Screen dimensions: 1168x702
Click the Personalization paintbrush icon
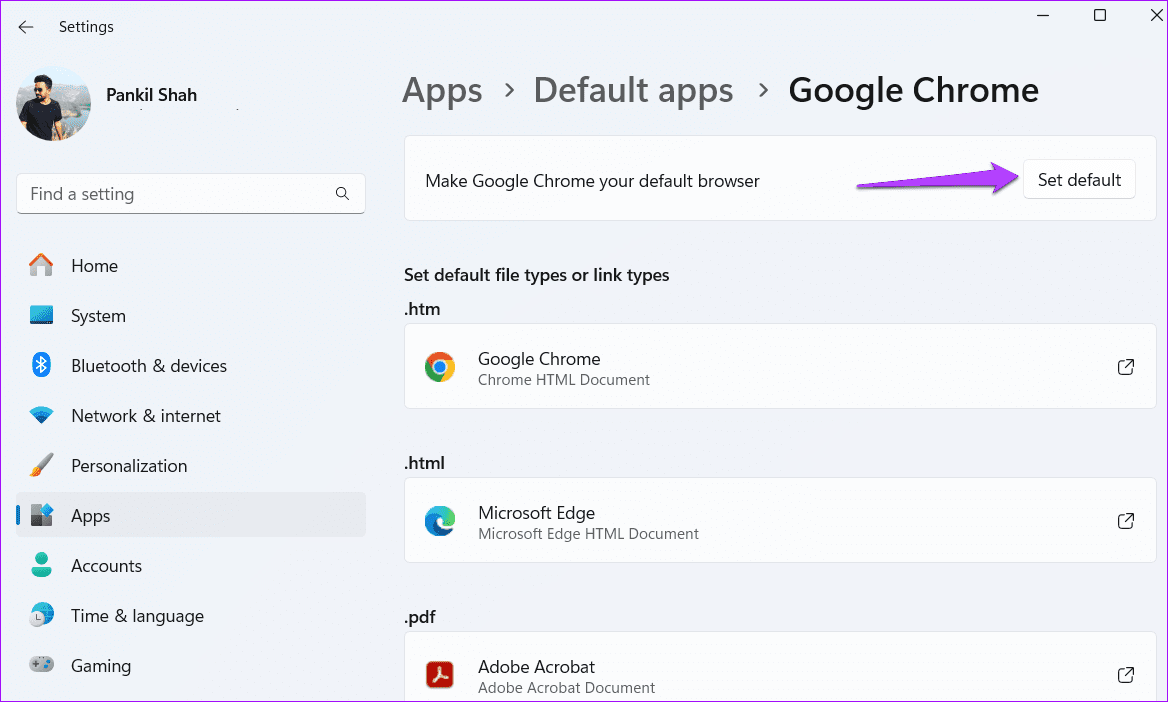coord(41,465)
